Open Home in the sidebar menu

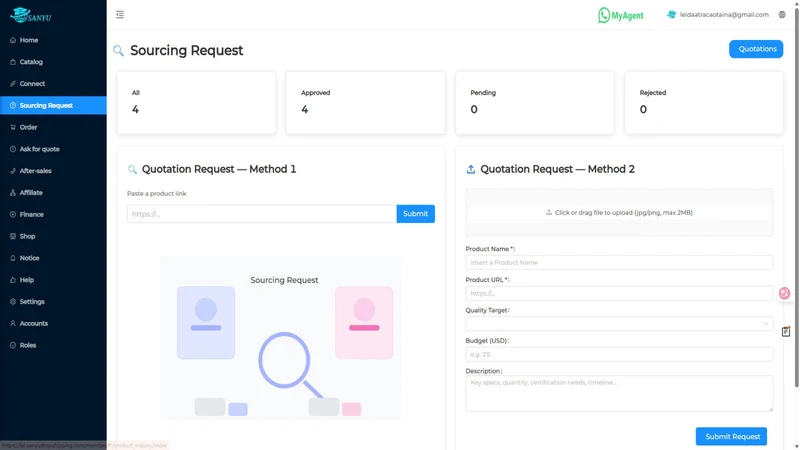pos(53,40)
